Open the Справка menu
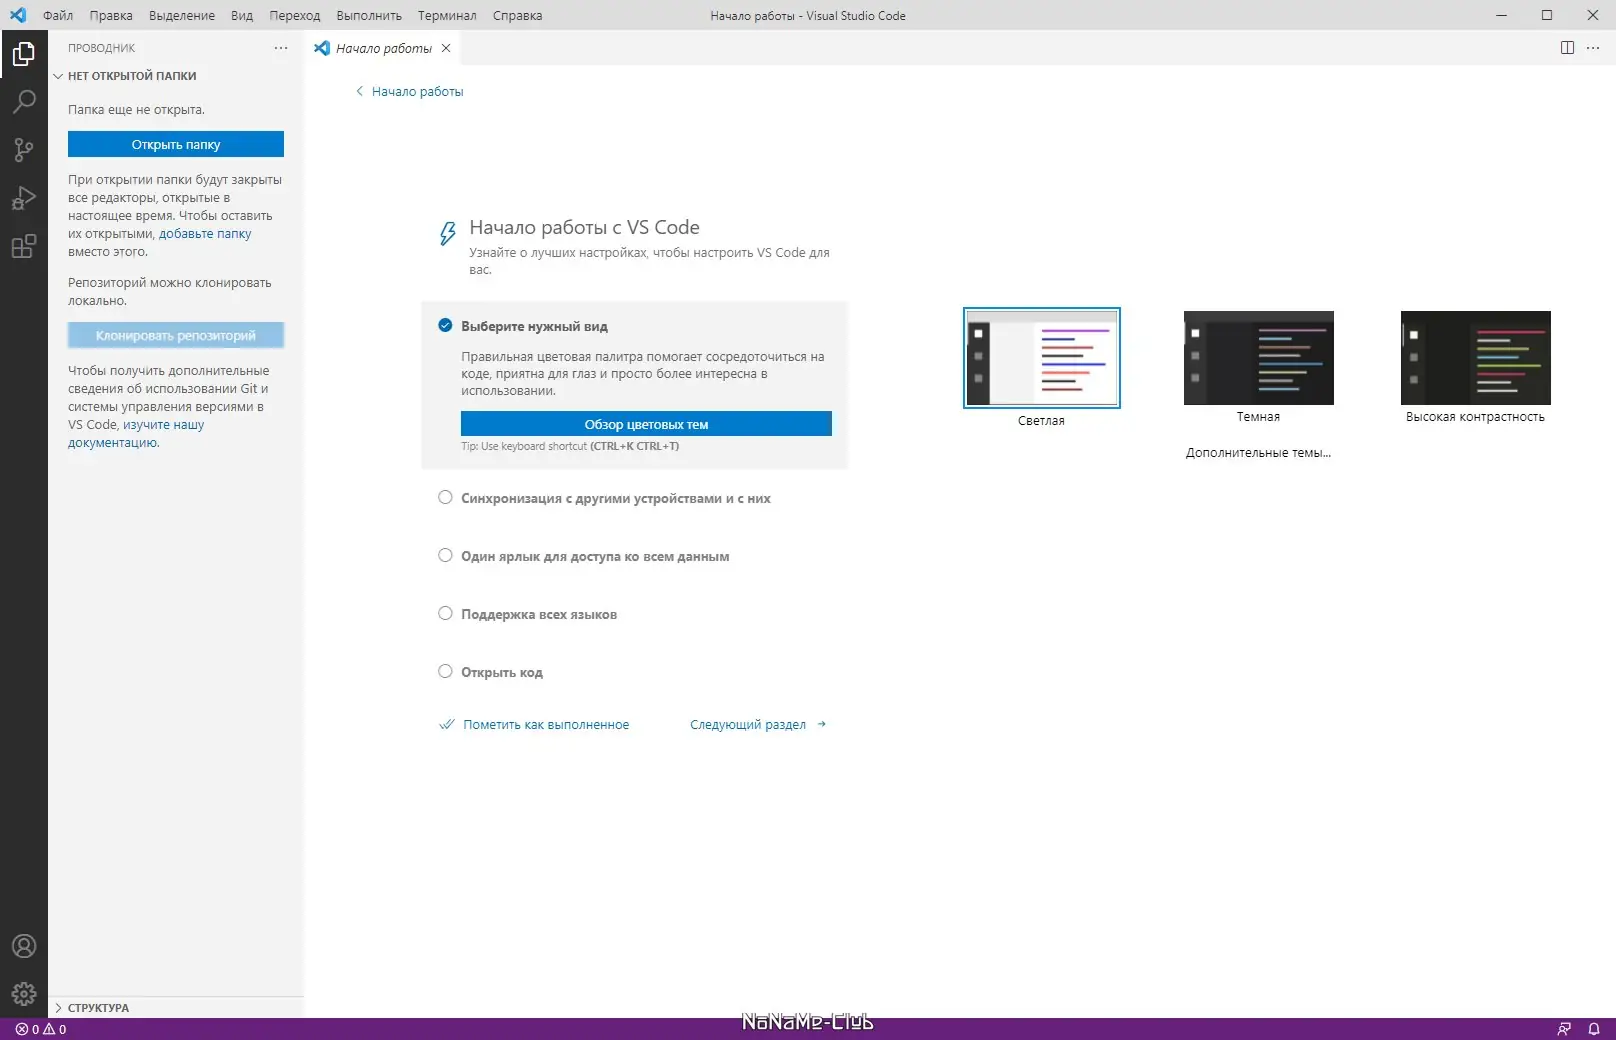 pos(517,15)
